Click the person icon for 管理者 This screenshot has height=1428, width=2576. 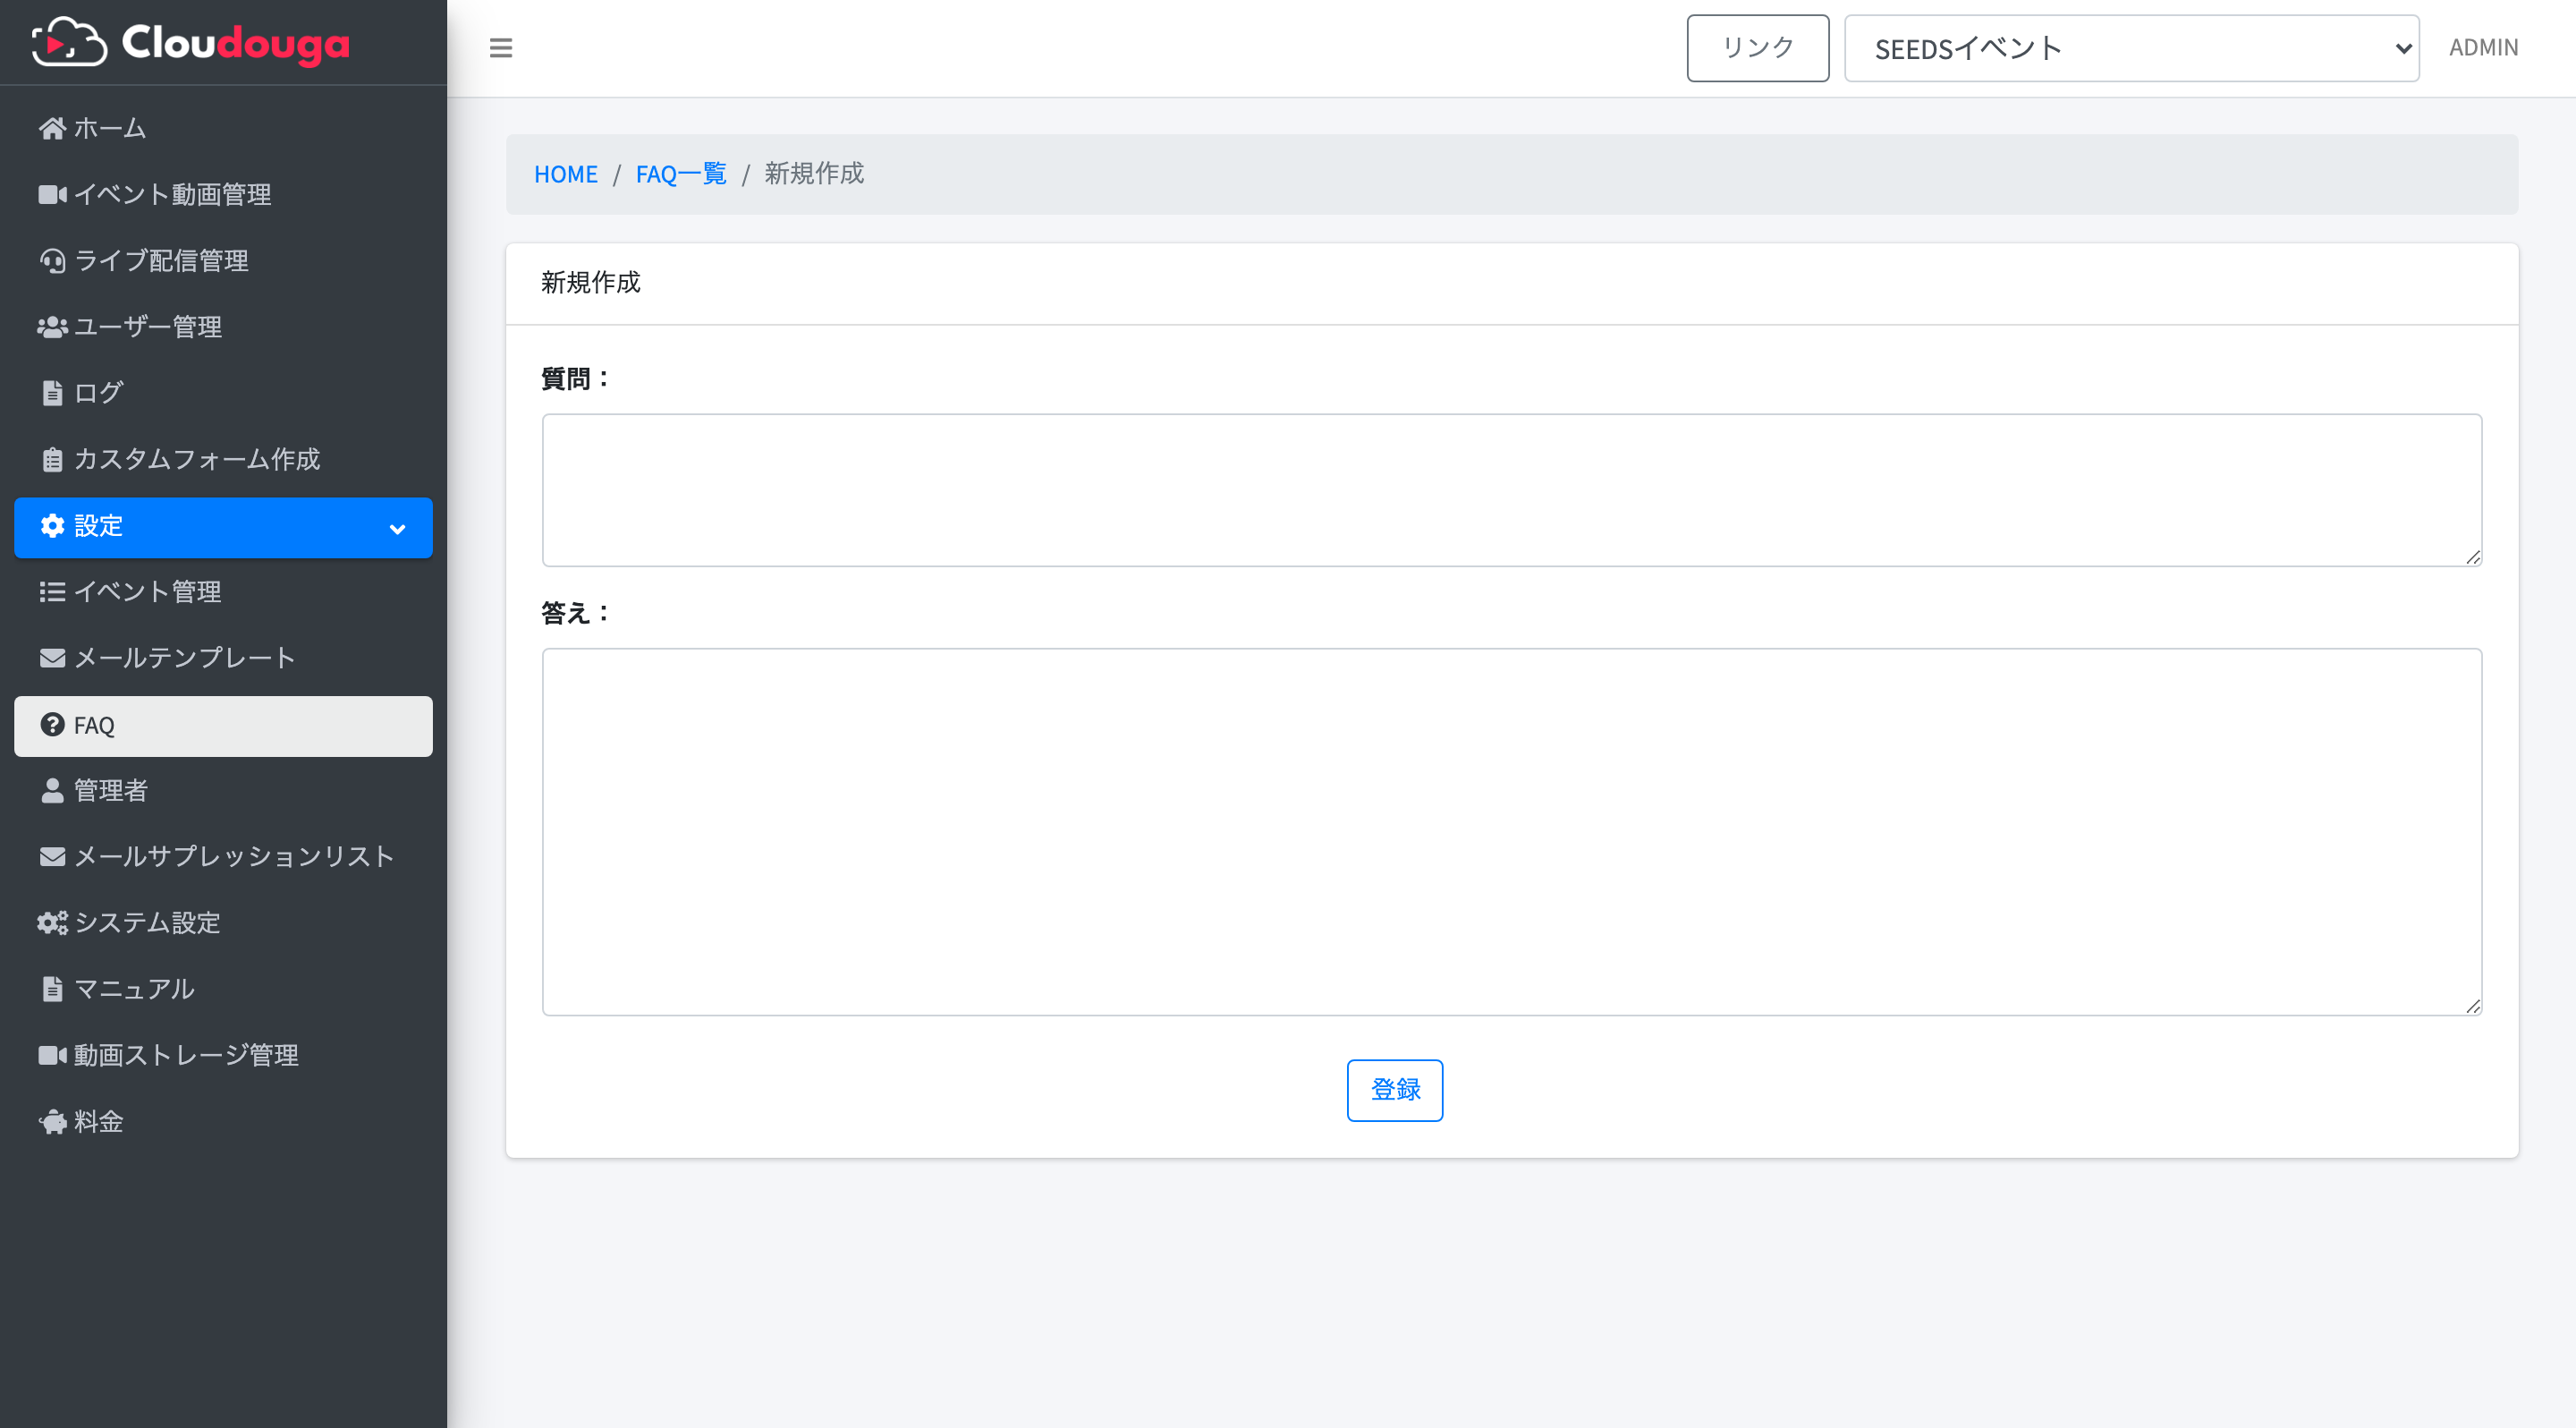pyautogui.click(x=52, y=791)
